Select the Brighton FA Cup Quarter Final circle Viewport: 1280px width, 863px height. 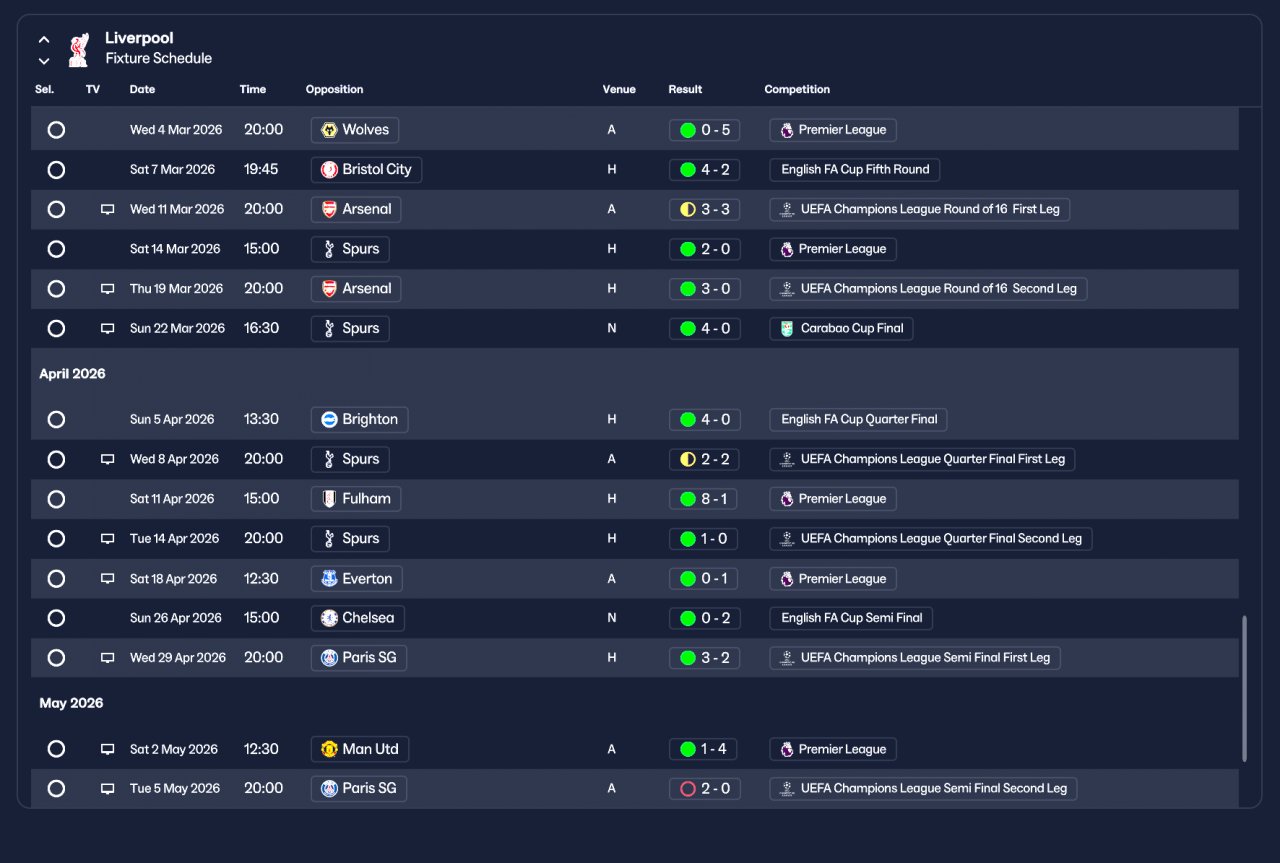click(56, 420)
